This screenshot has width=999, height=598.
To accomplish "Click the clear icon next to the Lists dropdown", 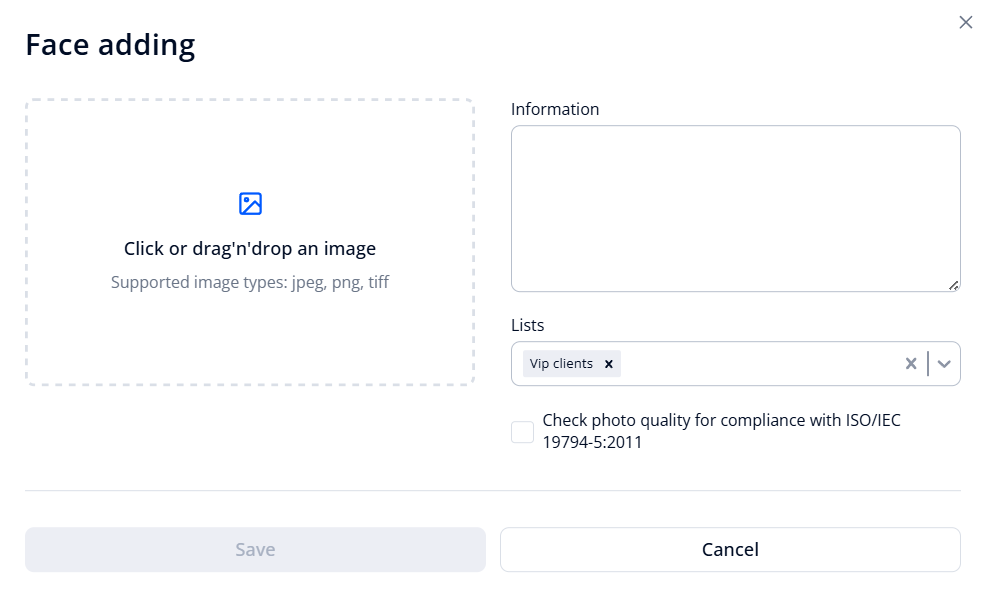I will [910, 363].
